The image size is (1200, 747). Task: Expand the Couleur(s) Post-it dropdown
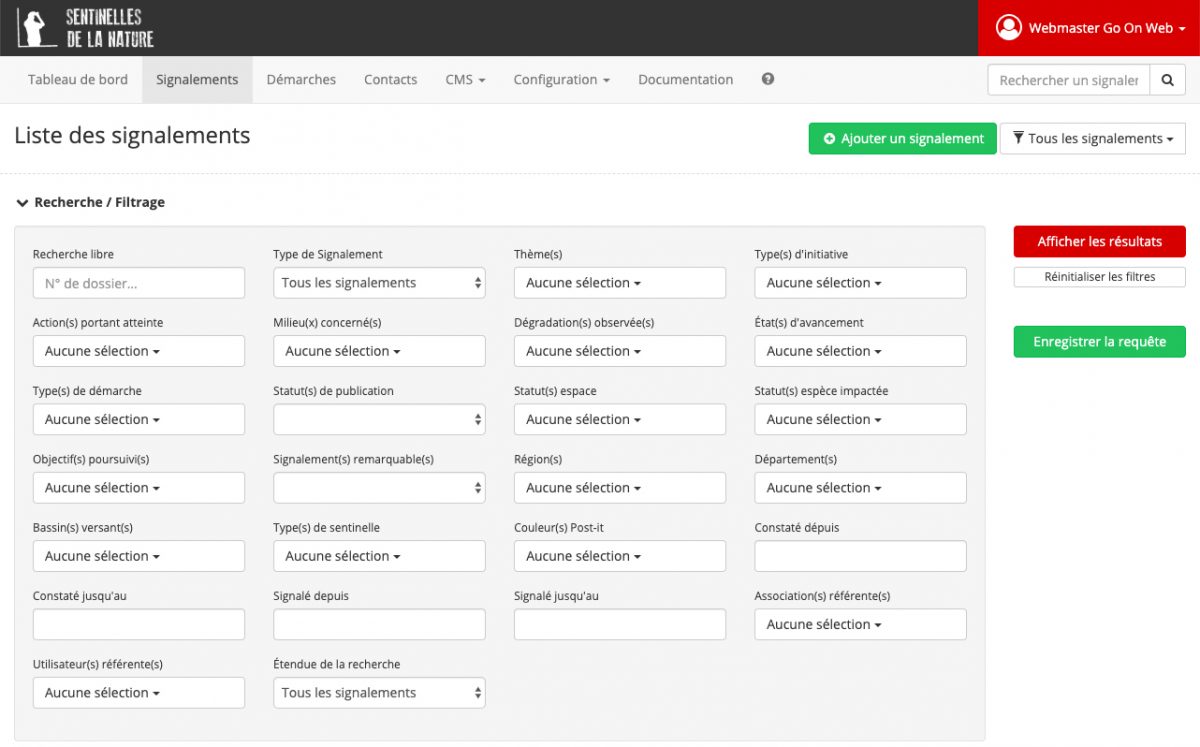(619, 556)
